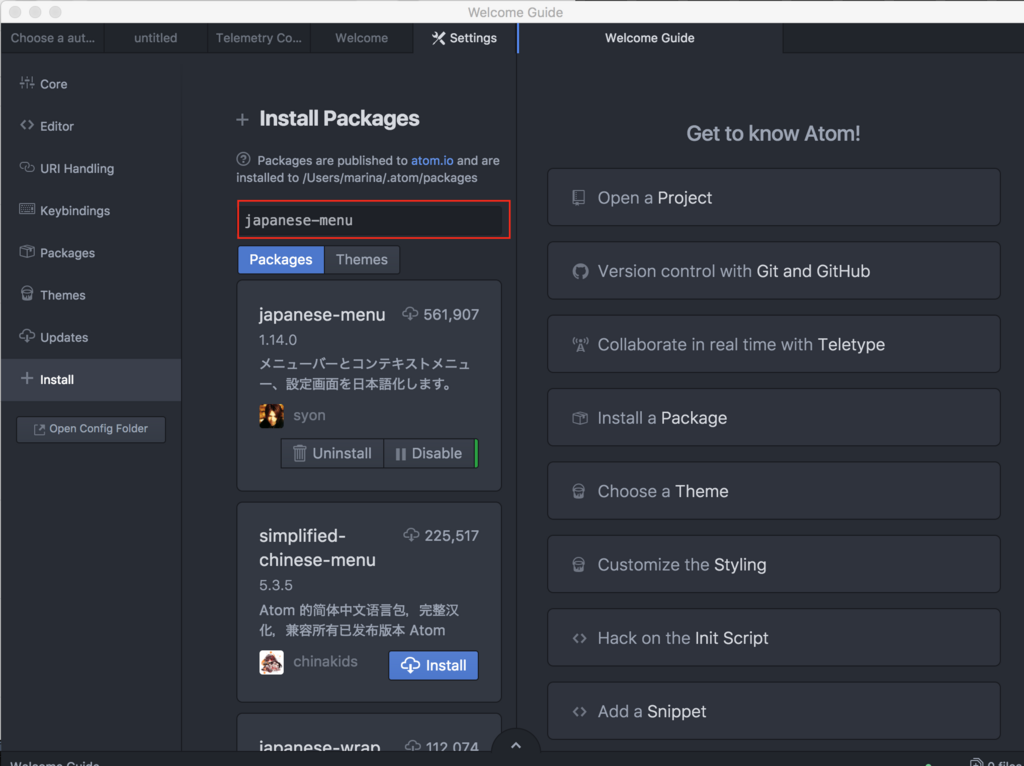Disable the japanese-menu package

point(429,453)
